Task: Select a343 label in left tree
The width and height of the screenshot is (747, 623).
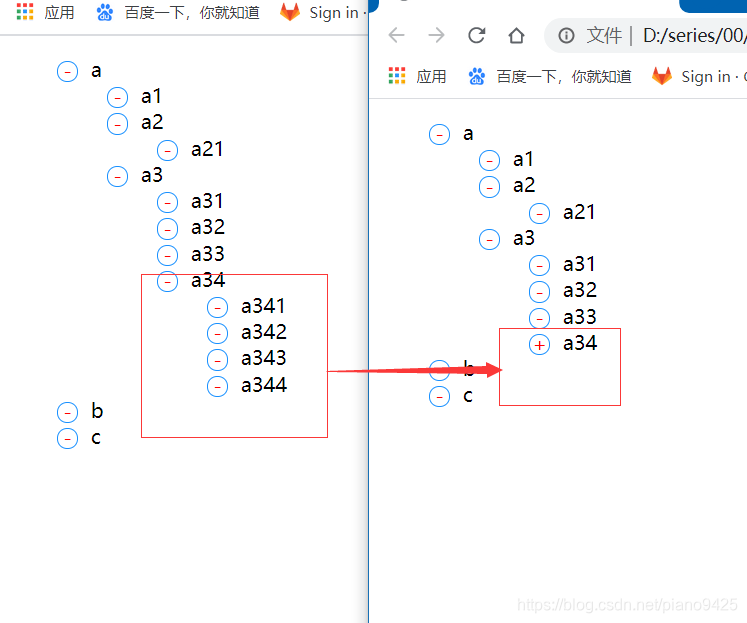Action: 263,359
